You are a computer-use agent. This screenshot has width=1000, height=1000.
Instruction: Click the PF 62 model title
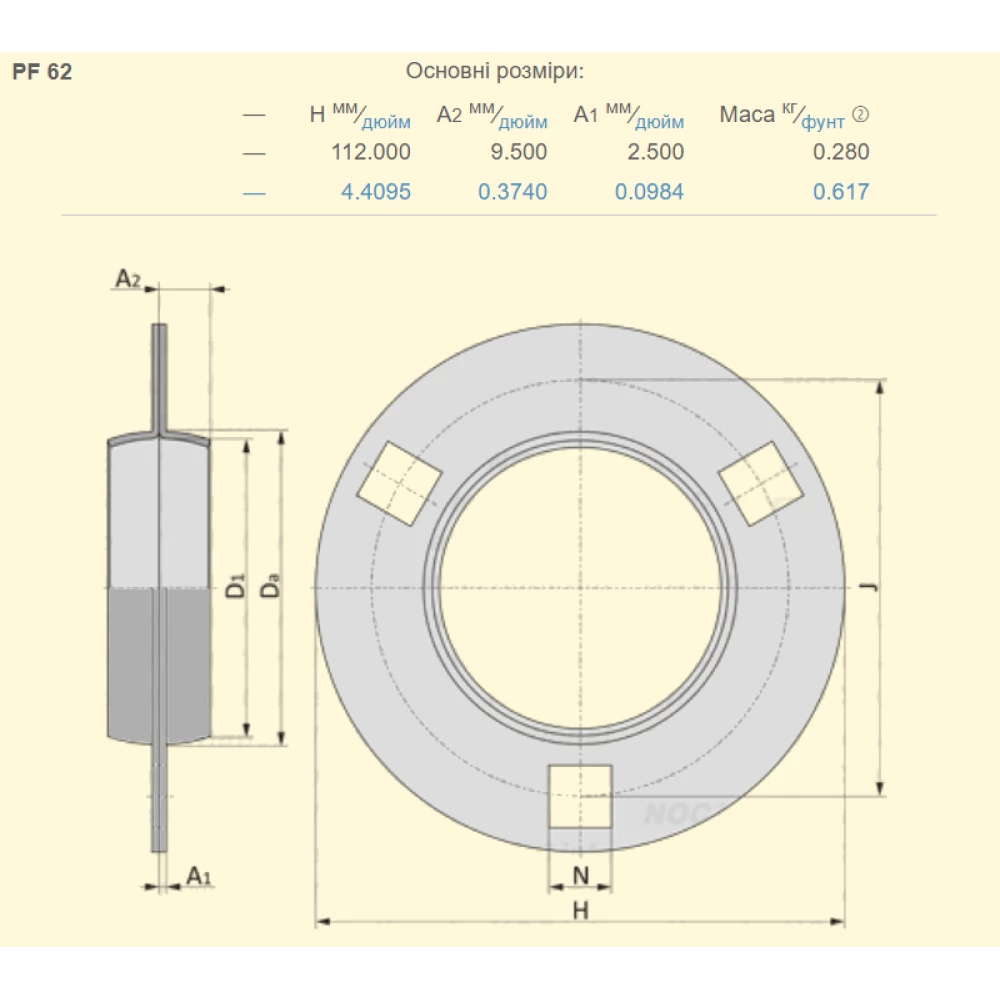(x=42, y=71)
